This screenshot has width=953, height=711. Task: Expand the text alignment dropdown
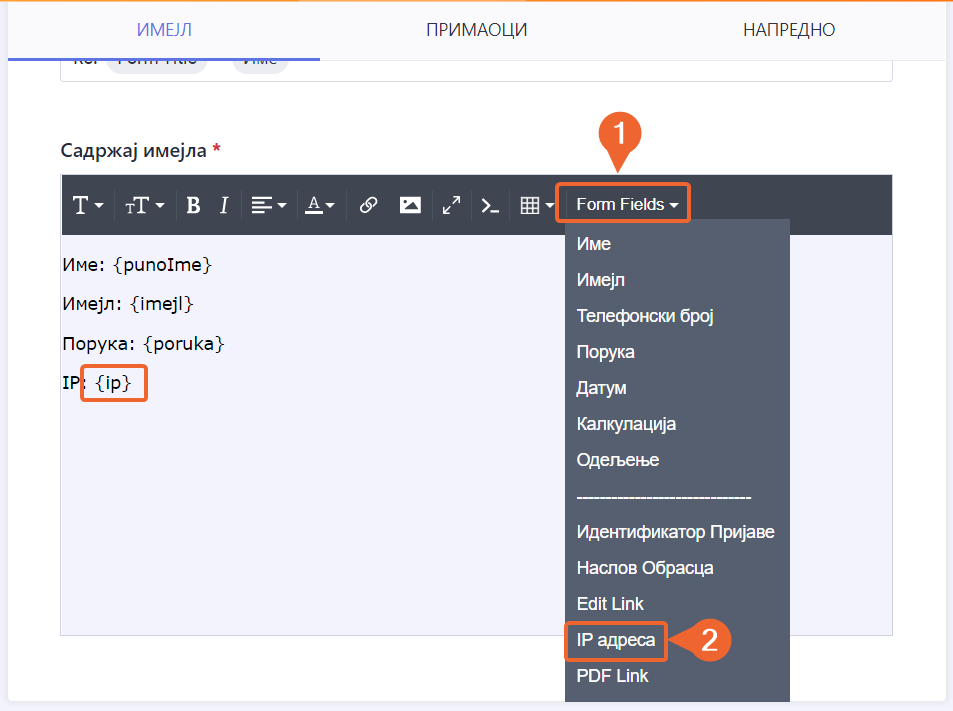(x=268, y=205)
